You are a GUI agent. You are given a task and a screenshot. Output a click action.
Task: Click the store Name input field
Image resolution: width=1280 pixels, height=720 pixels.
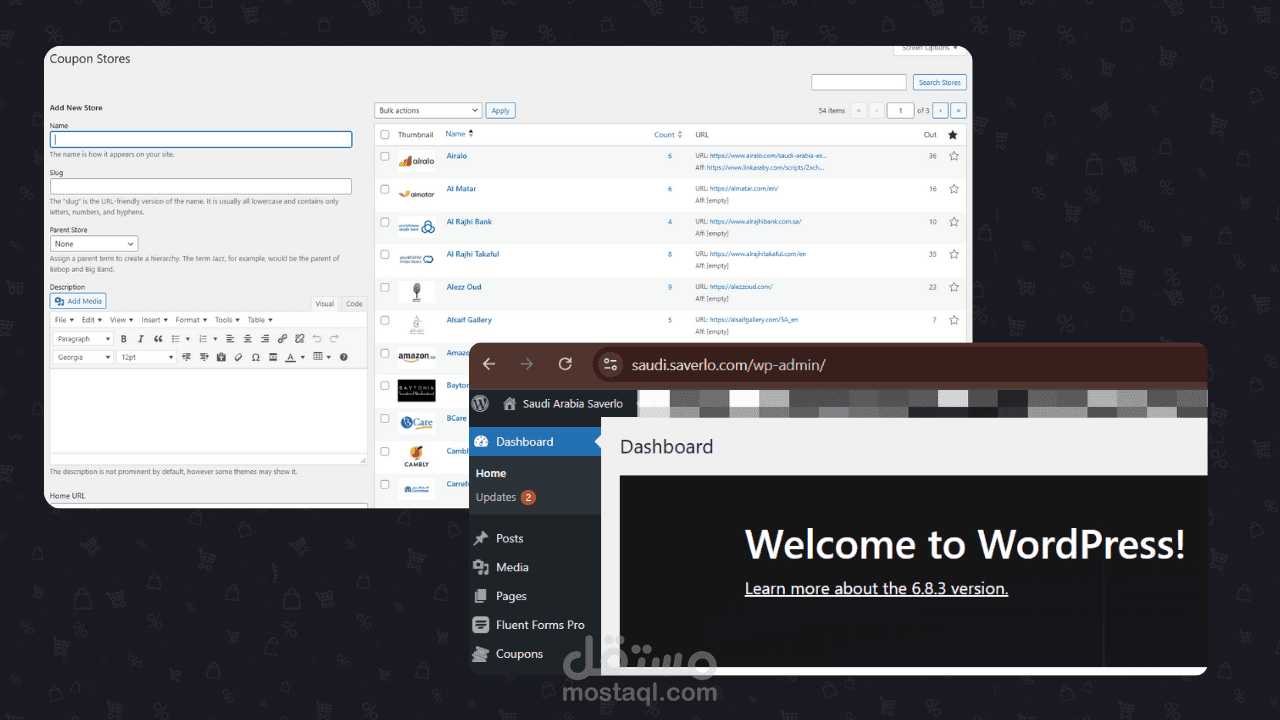201,140
